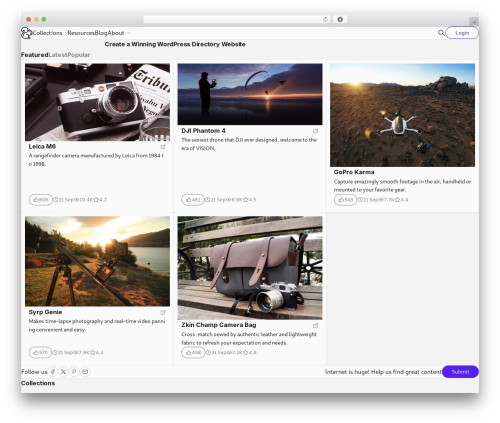Open external link icon for Leica M6

point(163,147)
